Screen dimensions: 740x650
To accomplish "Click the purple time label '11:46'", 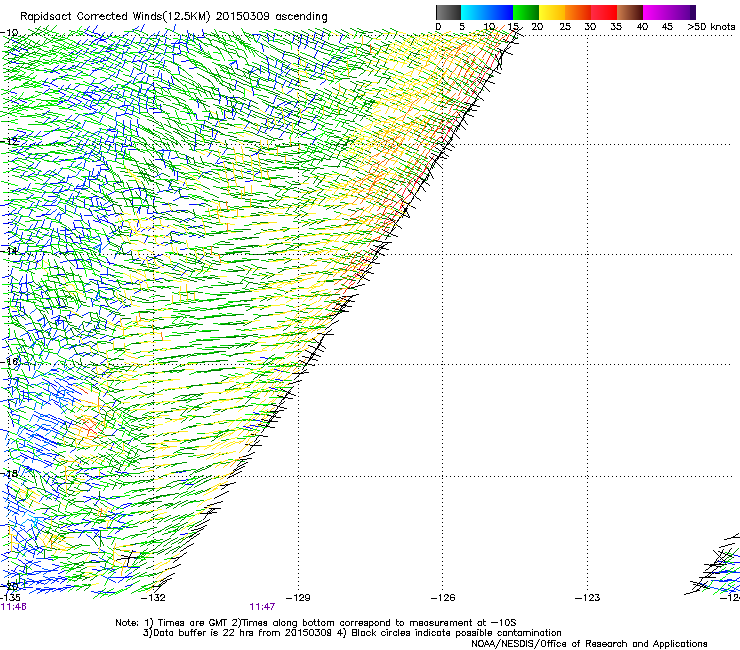I will coord(13,607).
